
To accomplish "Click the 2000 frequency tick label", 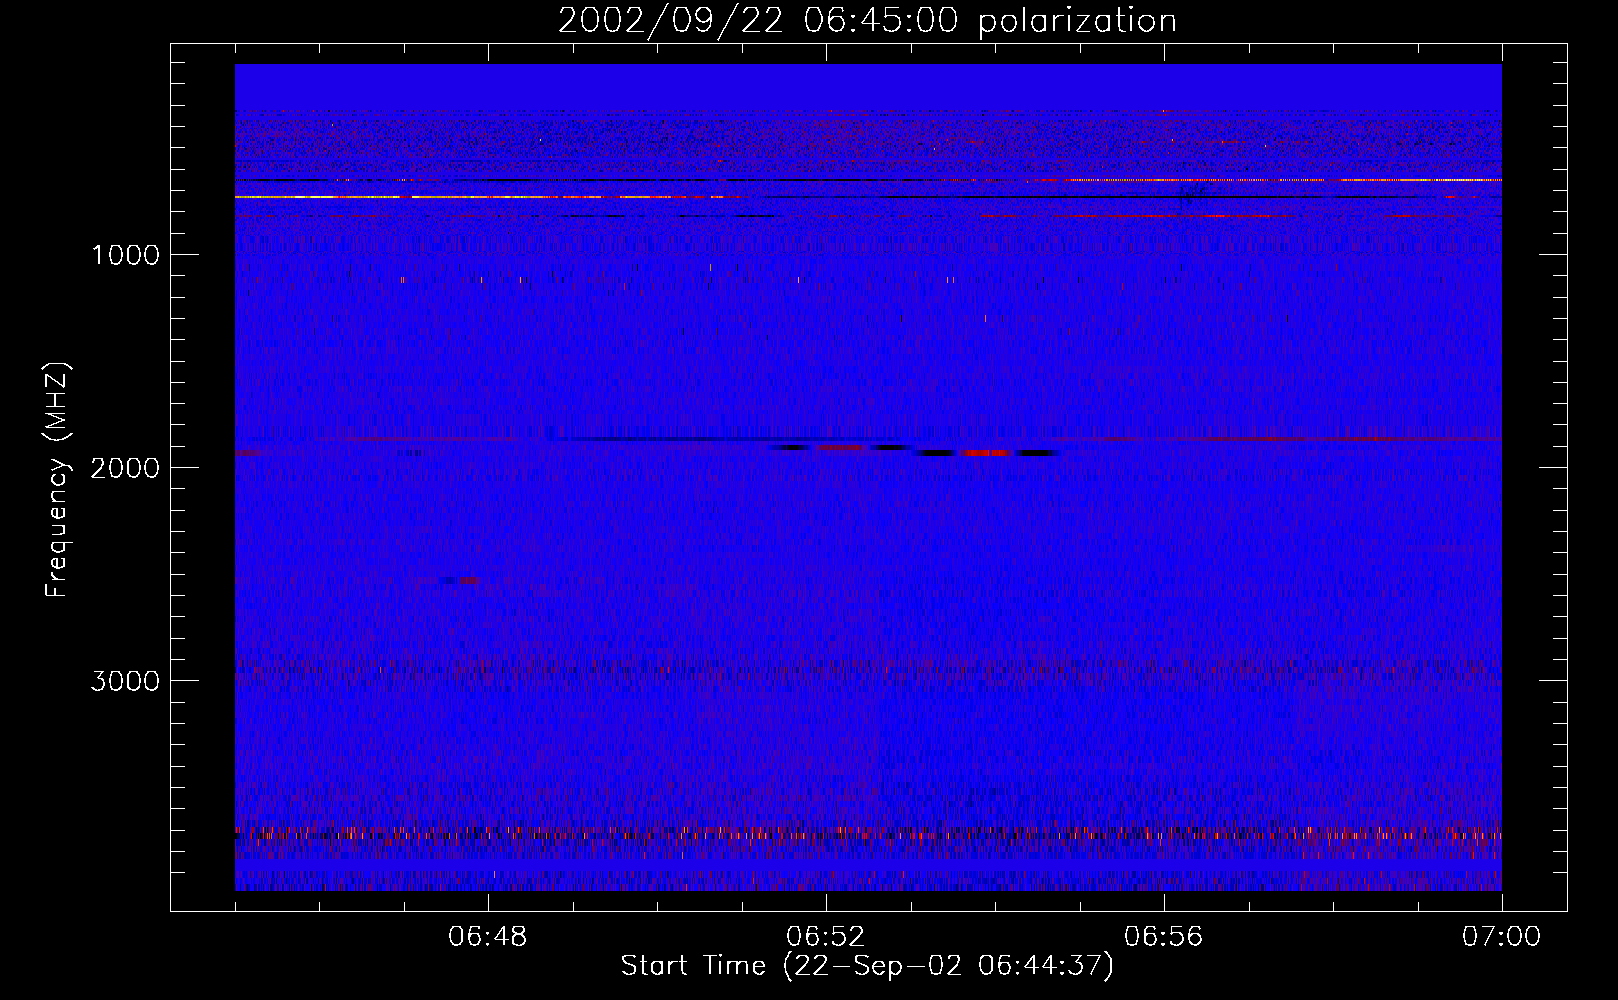I will click(125, 468).
